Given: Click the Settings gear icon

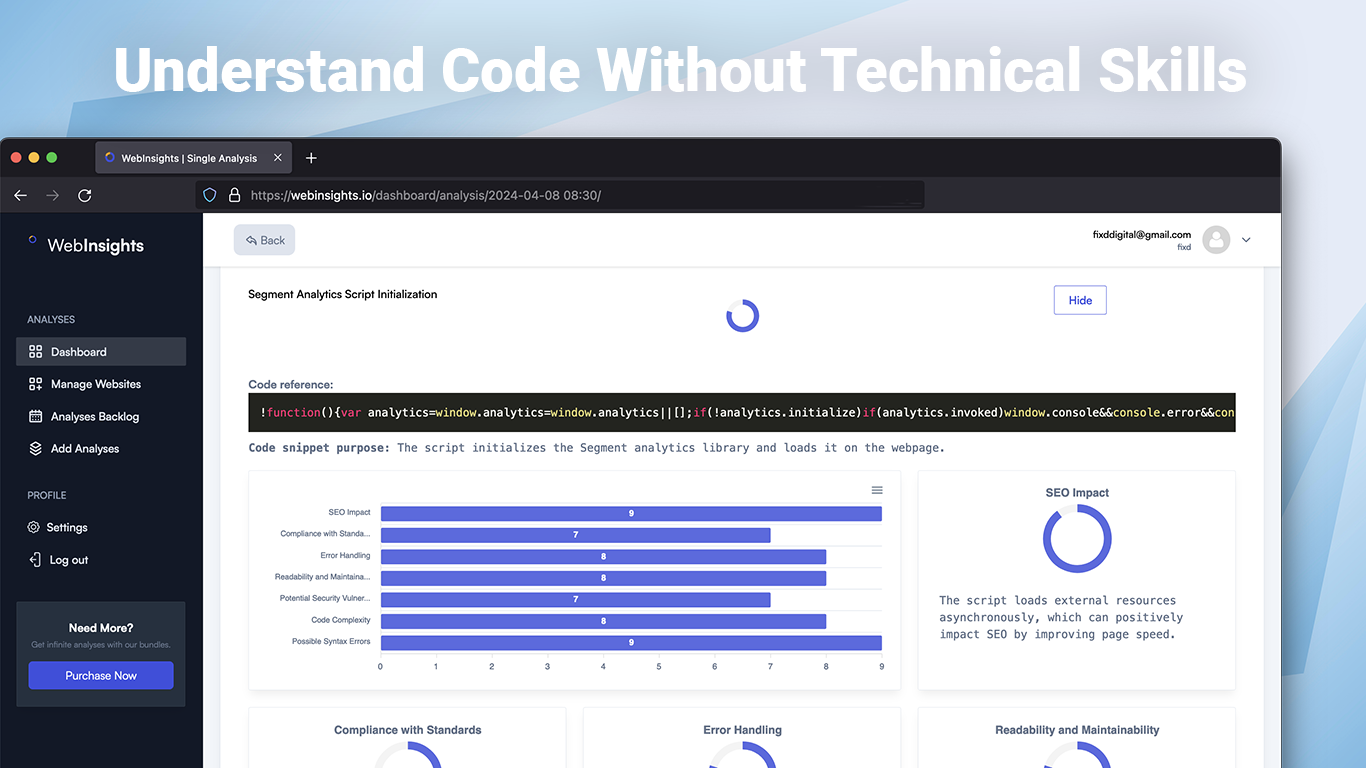Looking at the screenshot, I should pos(34,527).
